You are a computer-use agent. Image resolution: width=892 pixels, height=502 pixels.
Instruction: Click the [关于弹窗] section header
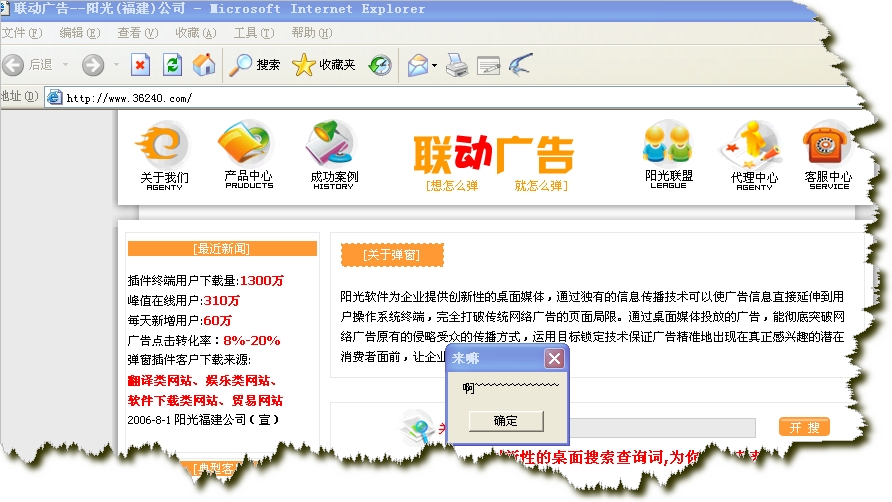392,255
